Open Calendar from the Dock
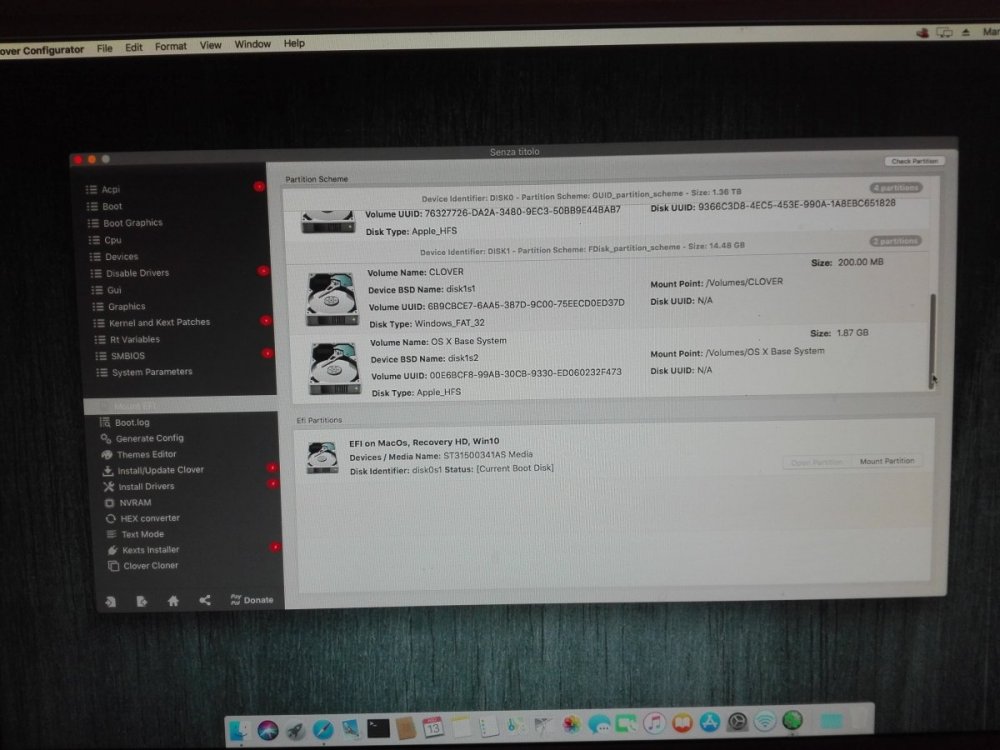1000x750 pixels. [433, 726]
